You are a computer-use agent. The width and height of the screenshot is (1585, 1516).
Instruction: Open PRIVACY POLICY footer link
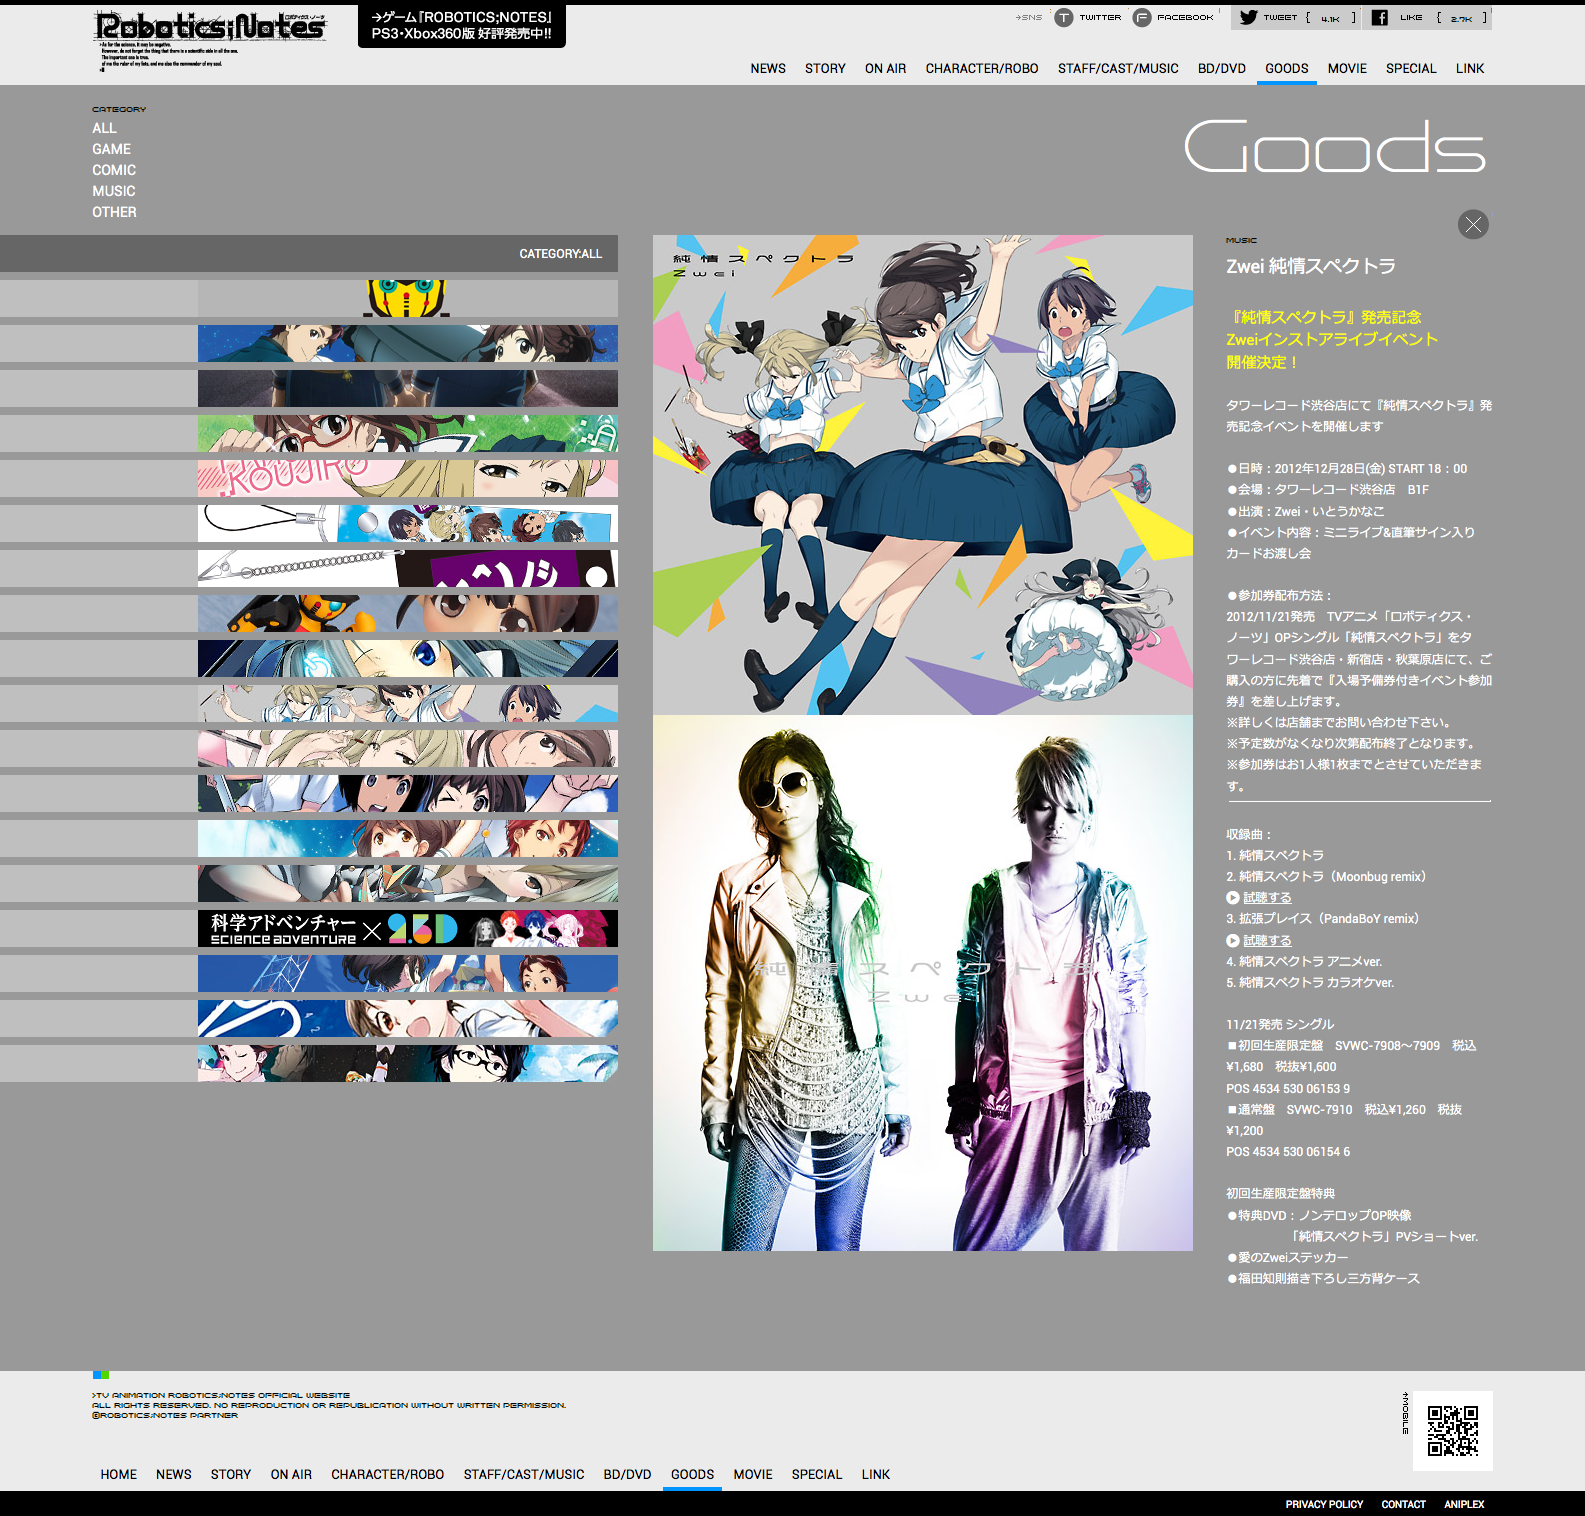(1324, 1505)
